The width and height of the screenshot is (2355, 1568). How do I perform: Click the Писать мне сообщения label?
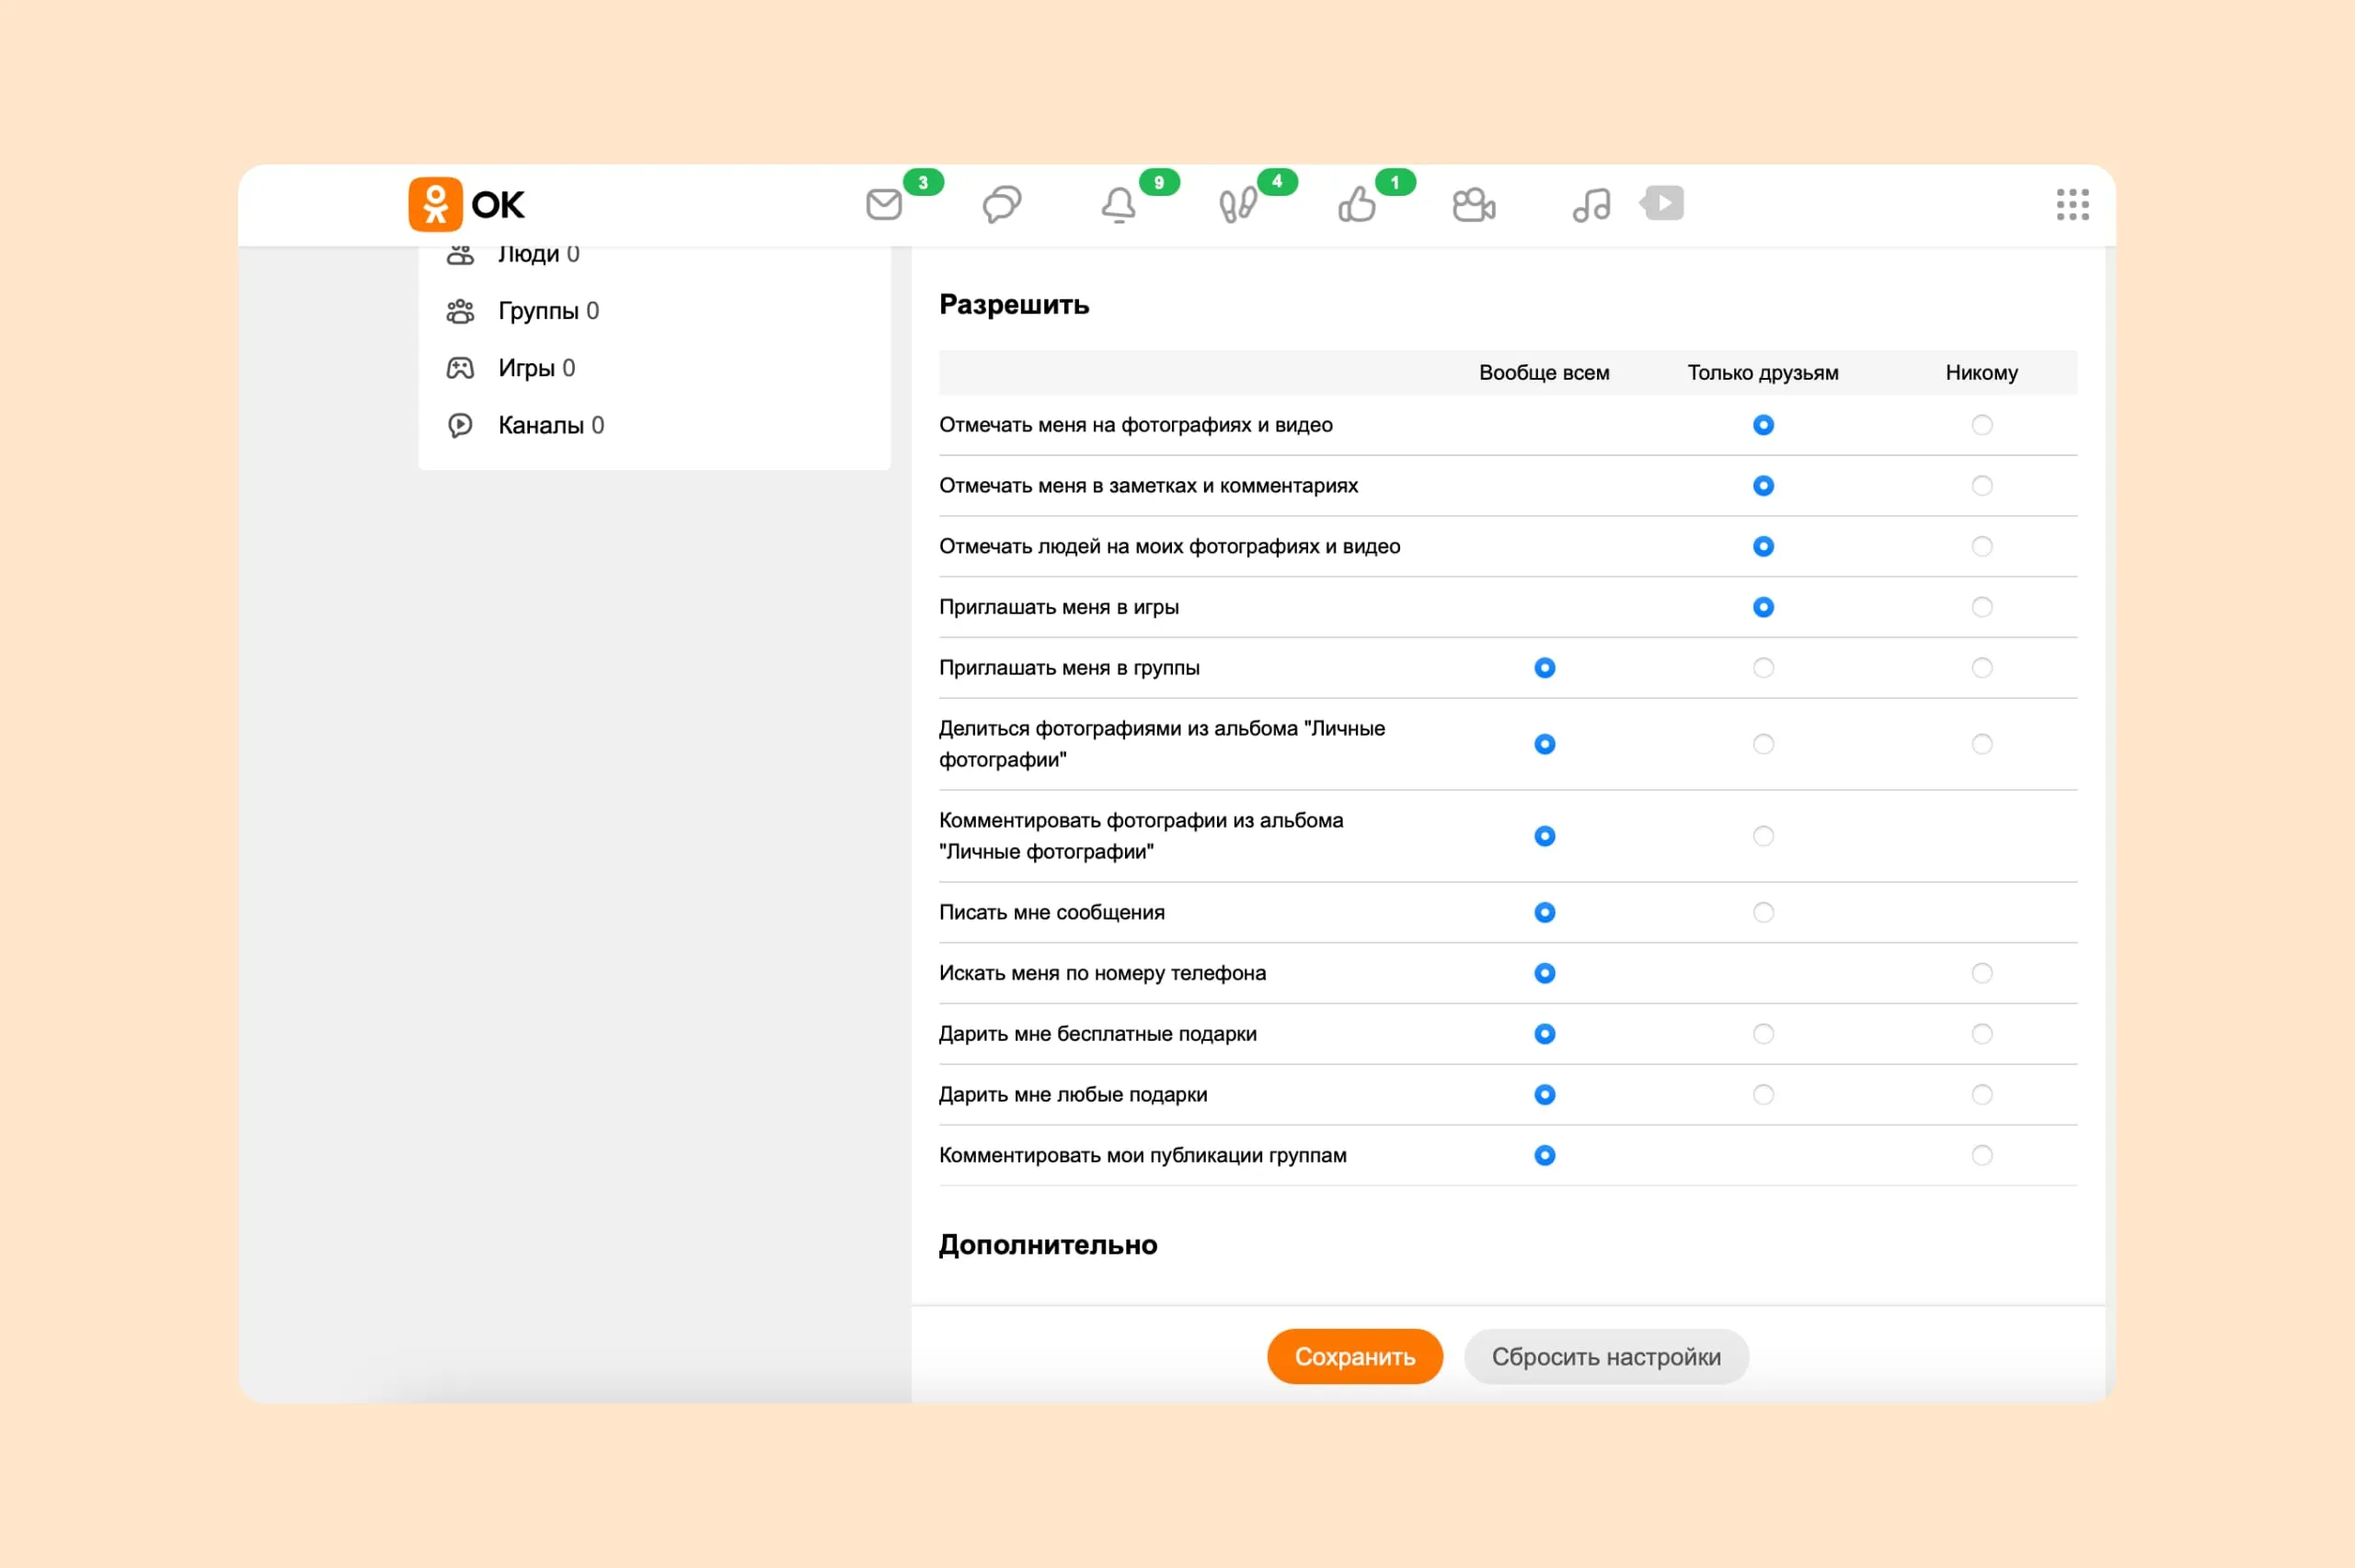click(x=1051, y=912)
